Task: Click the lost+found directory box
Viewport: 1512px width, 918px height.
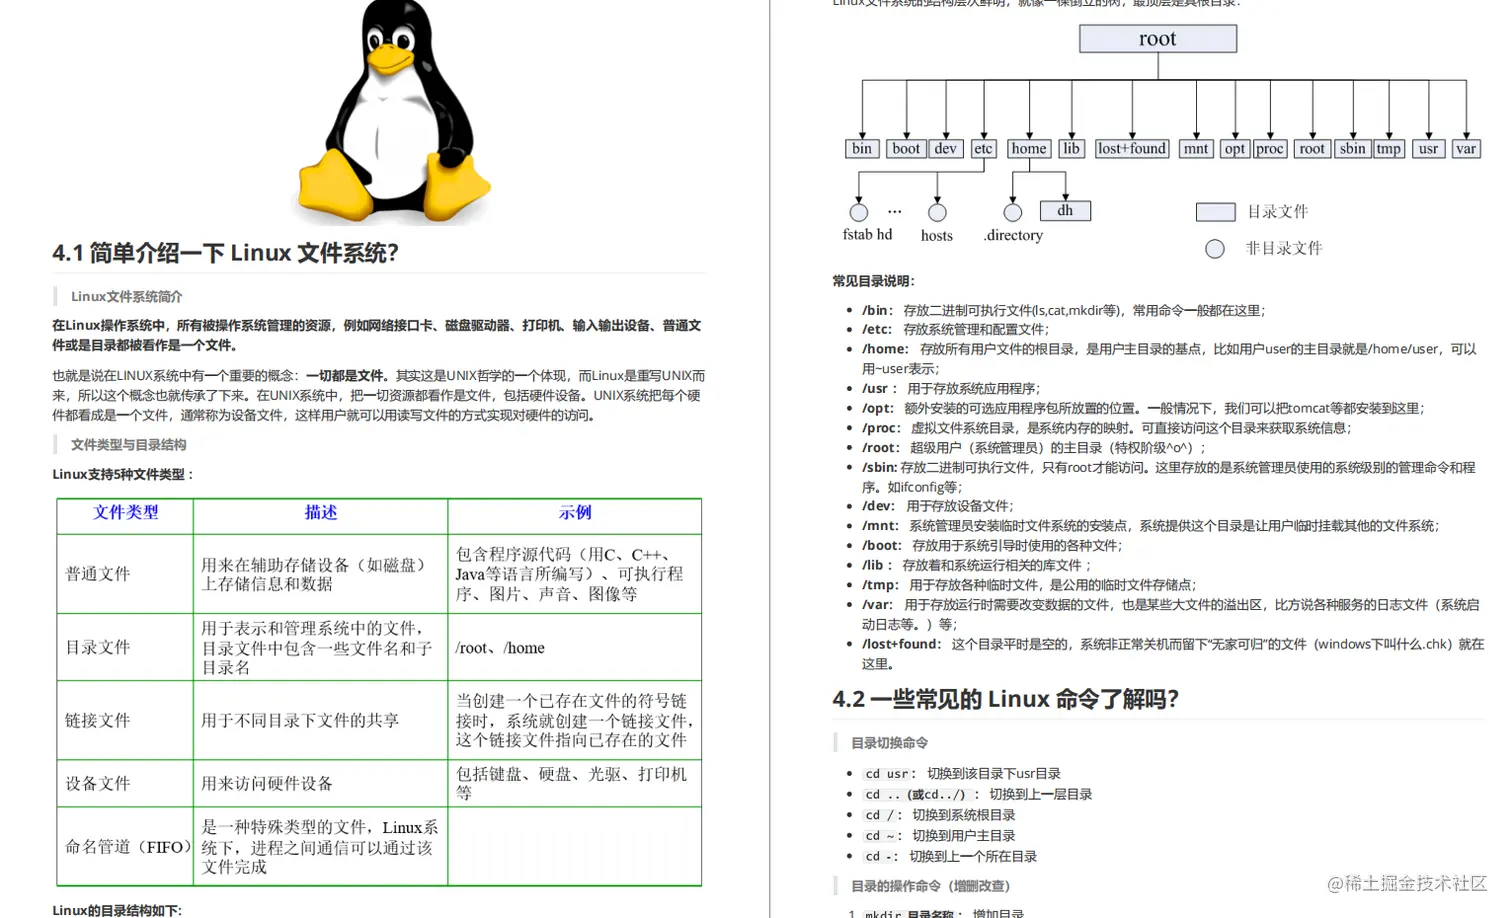Action: point(1131,148)
